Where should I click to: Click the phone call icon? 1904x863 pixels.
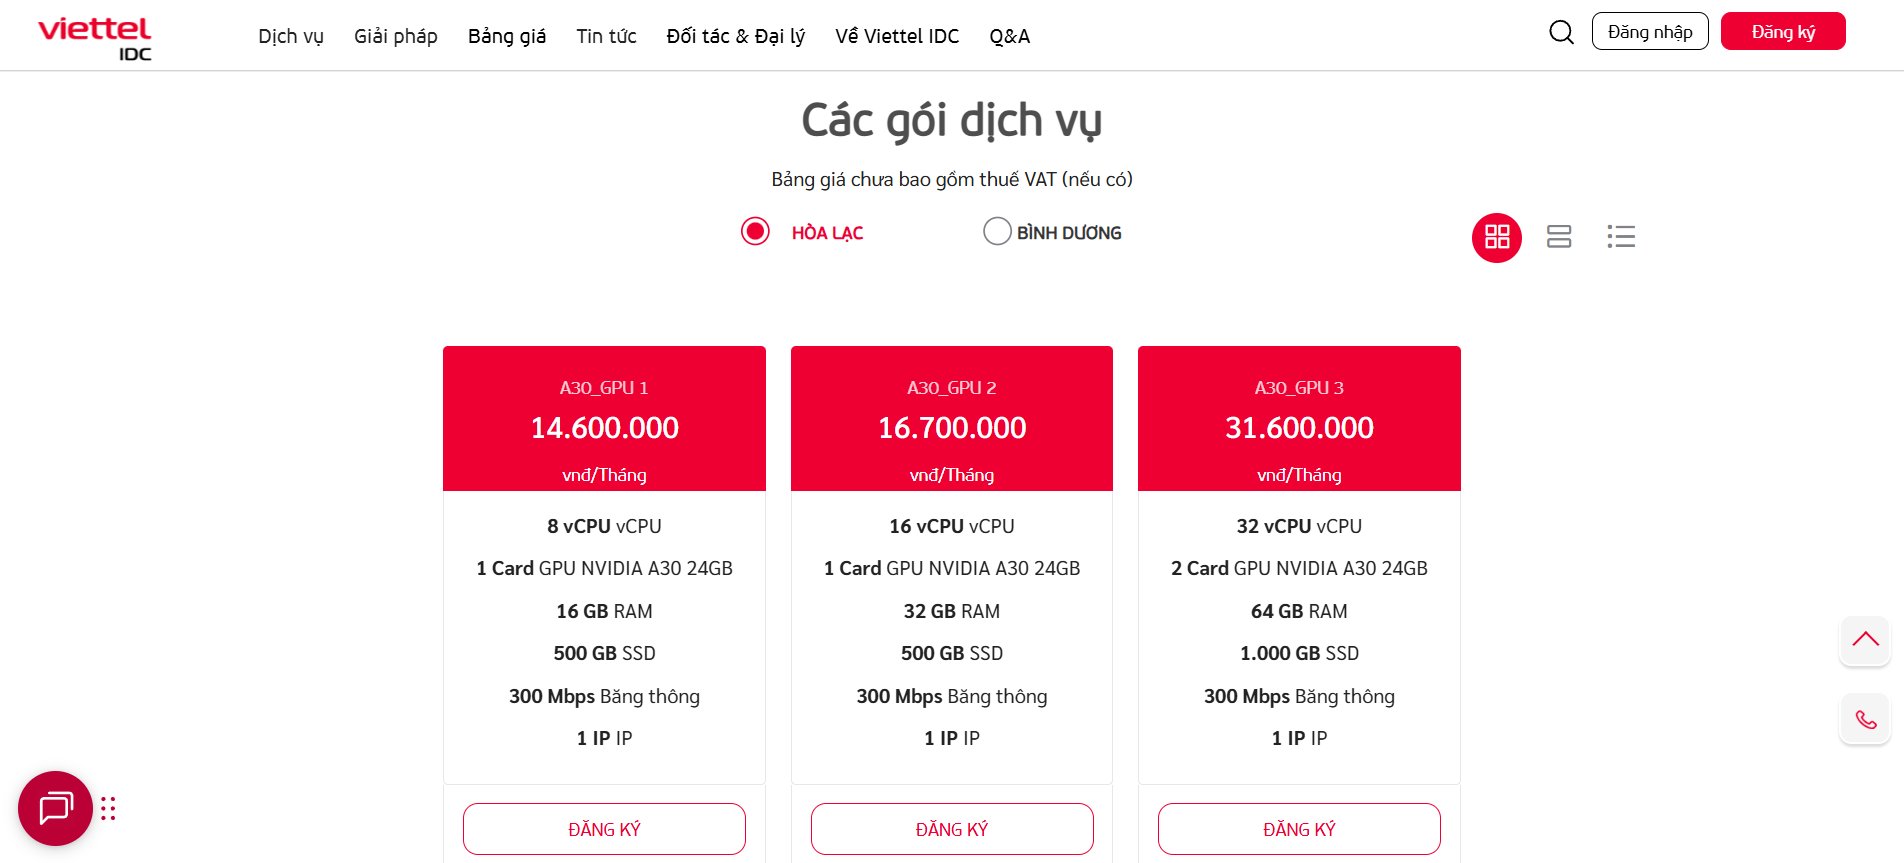1865,719
